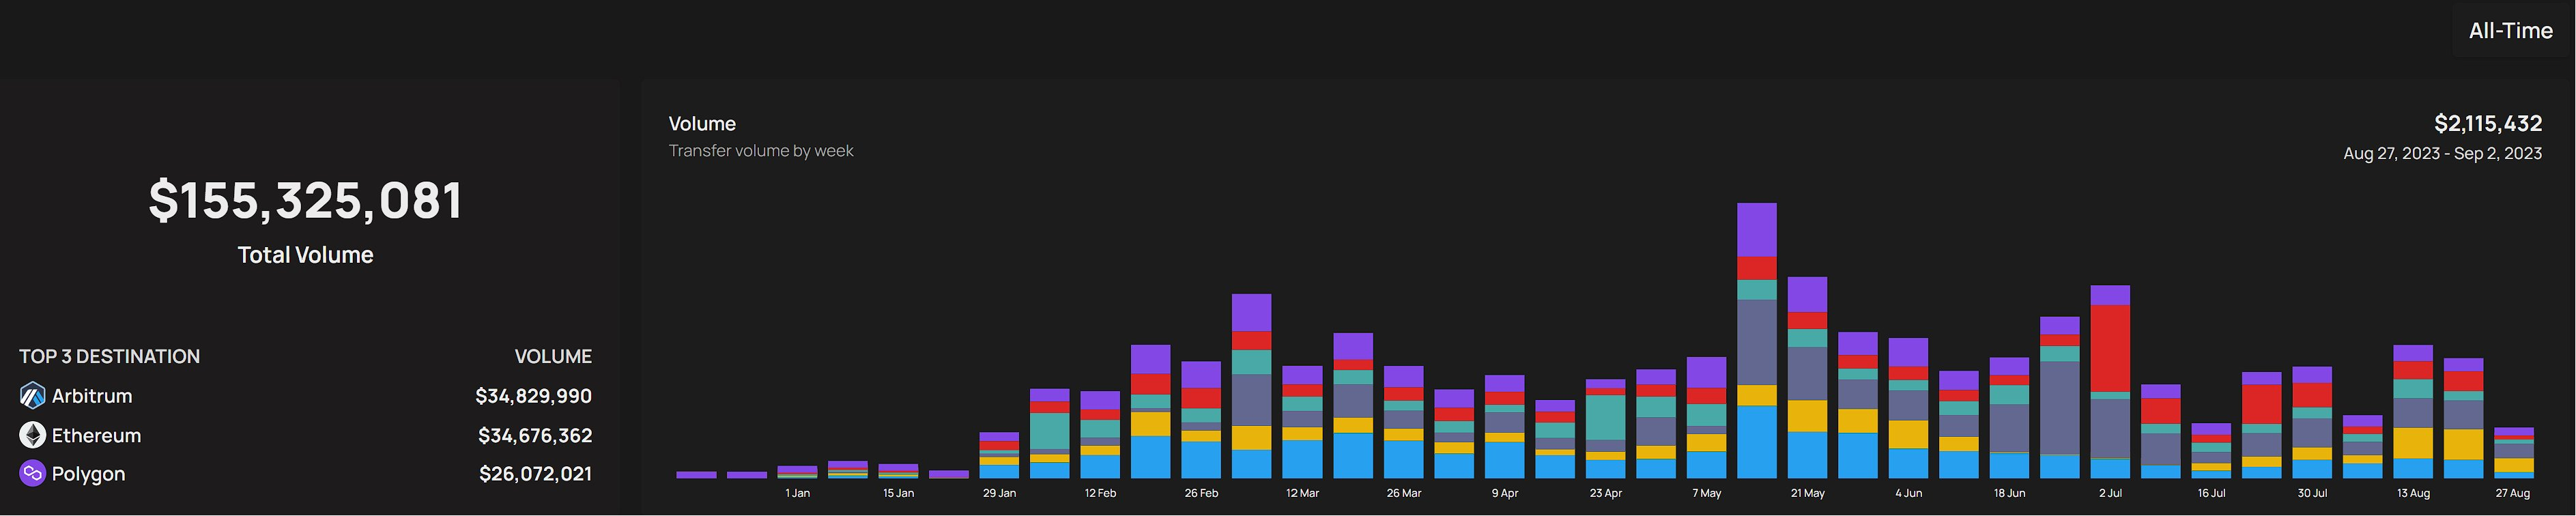Click Arbitrum's $34,829,990 volume value
The height and width of the screenshot is (516, 2576).
(x=533, y=396)
